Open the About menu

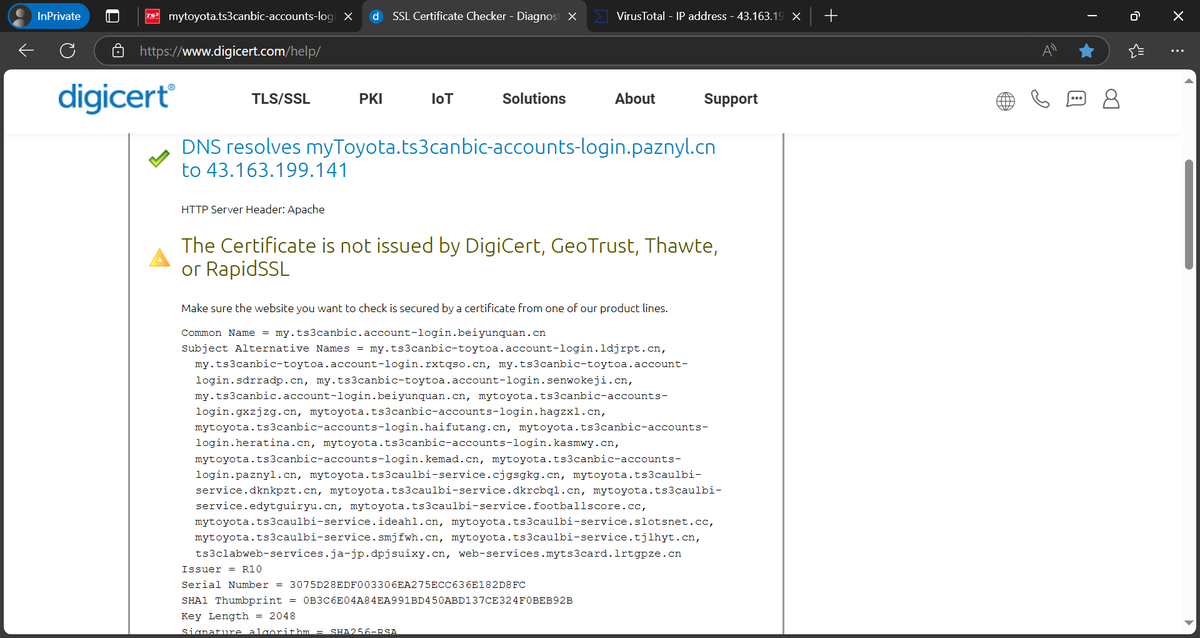point(635,99)
